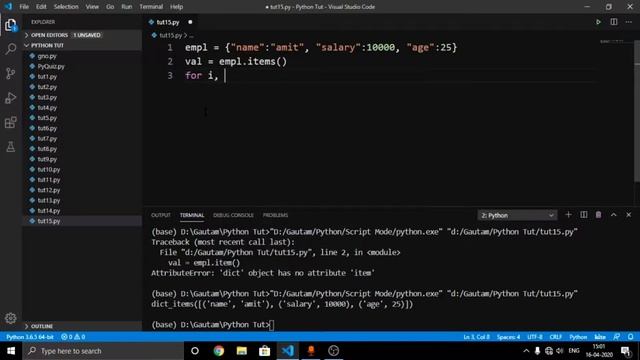
Task: Open editor More Actions ellipsis
Action: point(629,22)
